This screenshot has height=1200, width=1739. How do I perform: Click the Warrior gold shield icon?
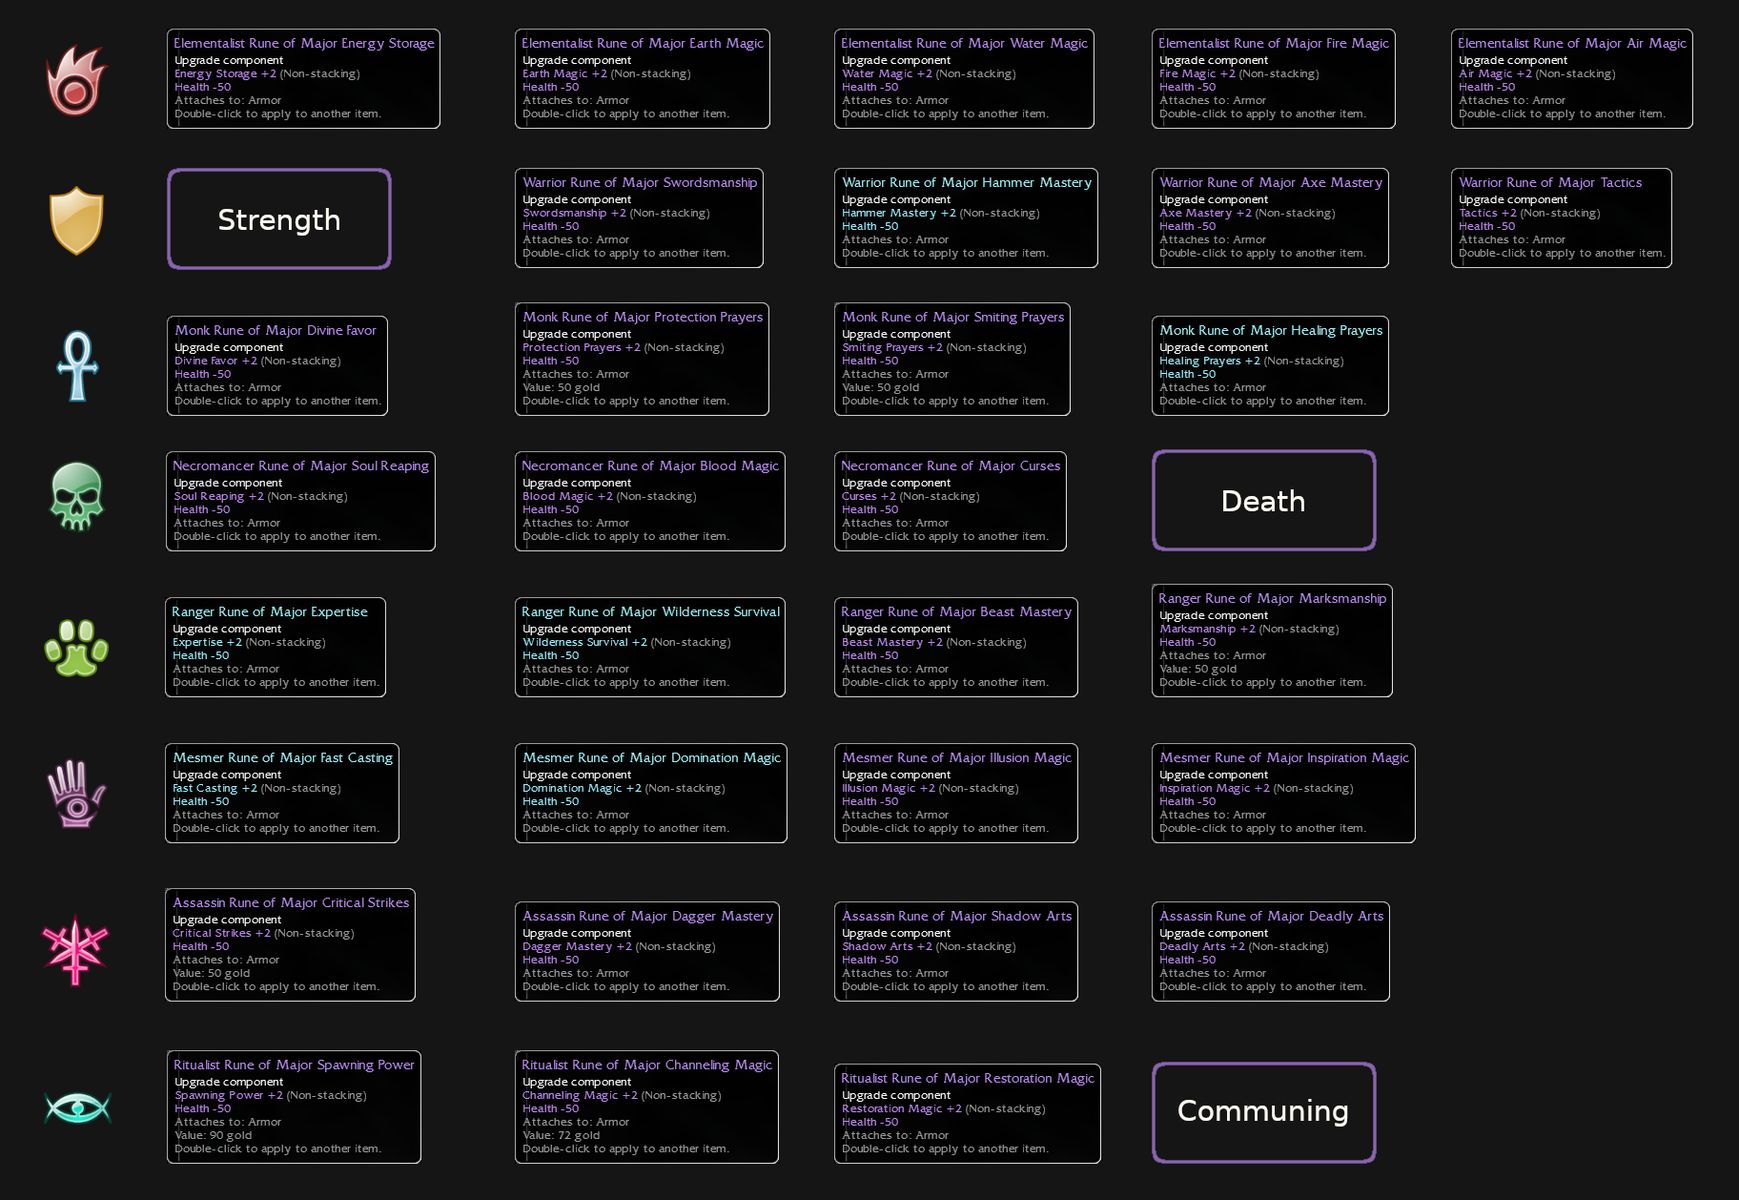[x=76, y=220]
